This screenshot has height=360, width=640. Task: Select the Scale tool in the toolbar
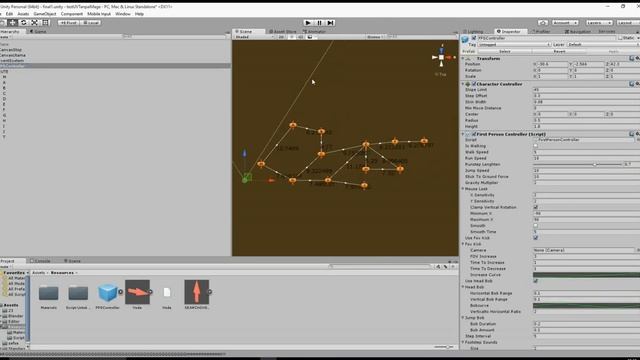point(34,23)
